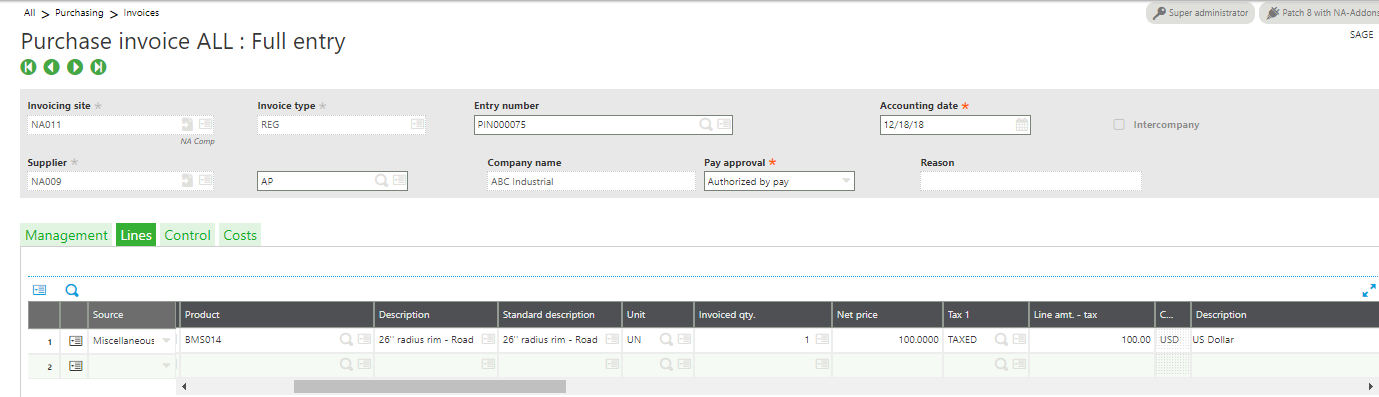
Task: Go to the last record
Action: (98, 67)
